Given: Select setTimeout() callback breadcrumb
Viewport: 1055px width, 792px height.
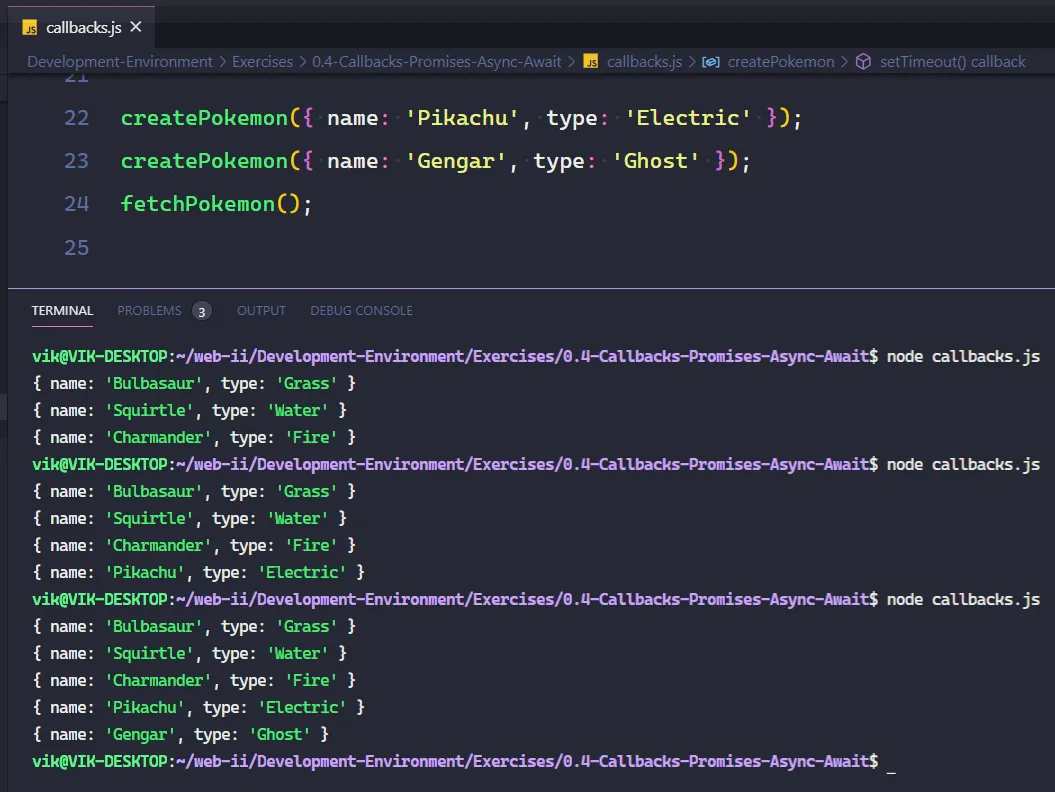Looking at the screenshot, I should (952, 62).
